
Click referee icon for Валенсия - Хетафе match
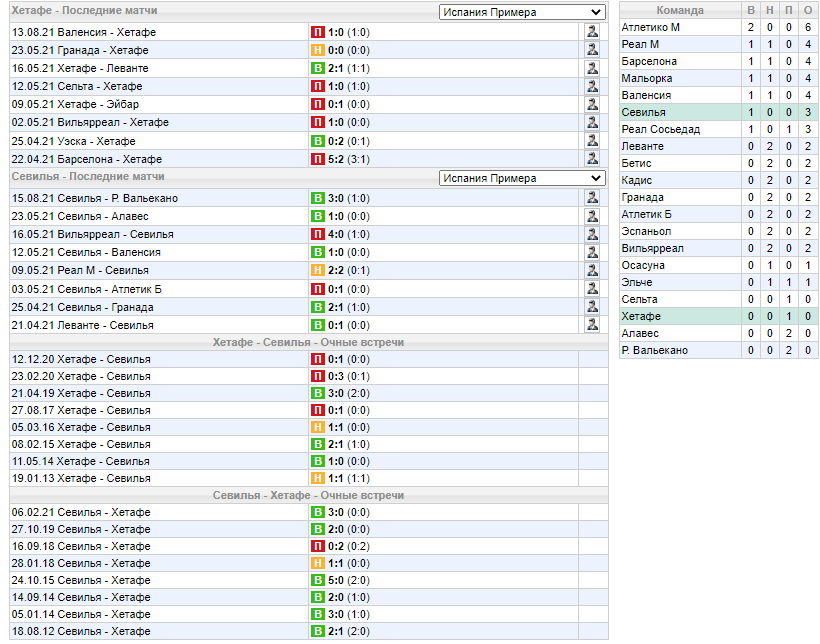592,32
